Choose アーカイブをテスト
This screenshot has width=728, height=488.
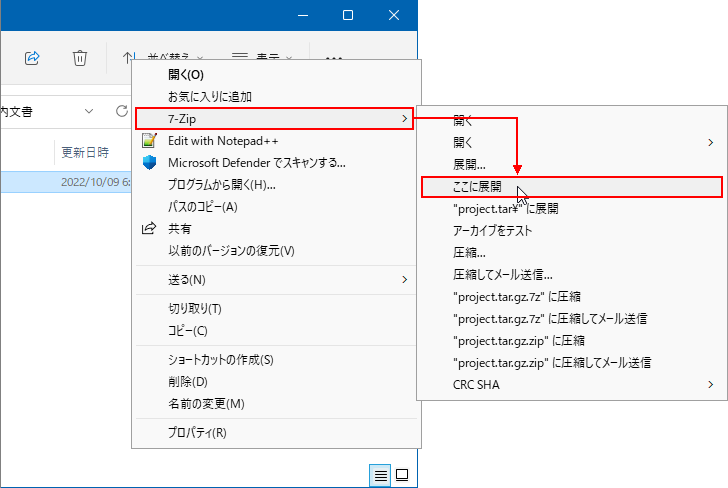coord(572,230)
